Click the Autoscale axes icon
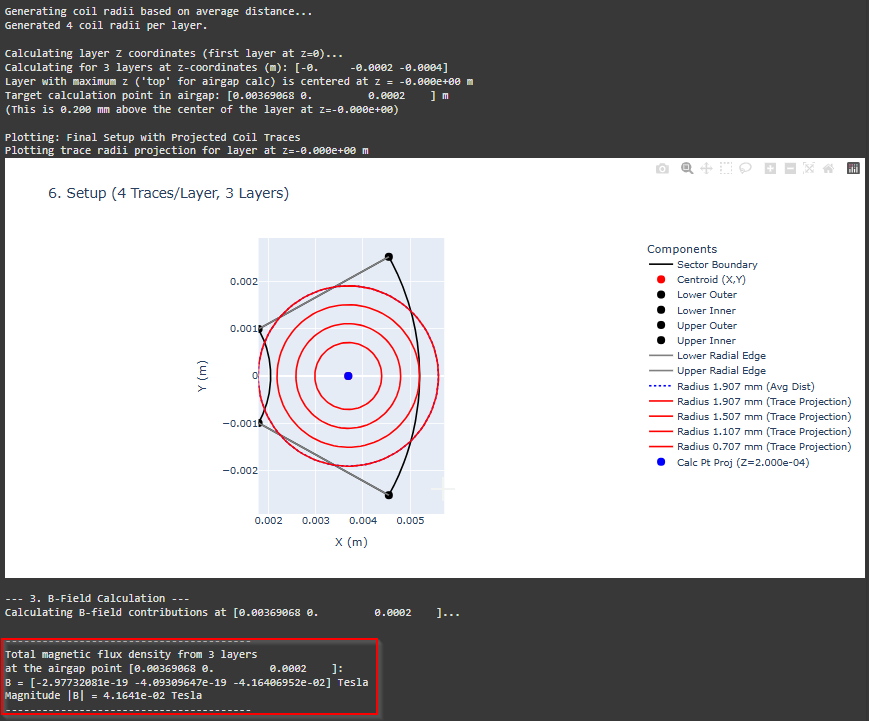Image resolution: width=869 pixels, height=721 pixels. tap(809, 168)
